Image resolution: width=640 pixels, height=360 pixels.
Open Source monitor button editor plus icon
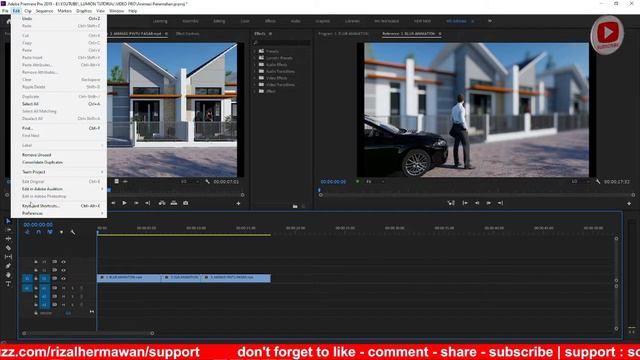pos(238,203)
